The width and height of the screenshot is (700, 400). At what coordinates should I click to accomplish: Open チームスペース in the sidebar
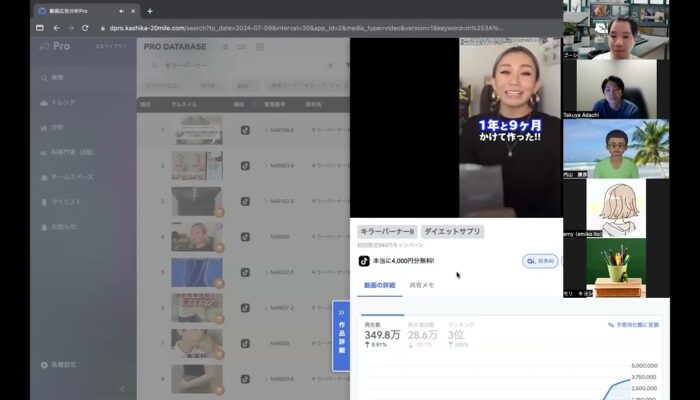67,177
